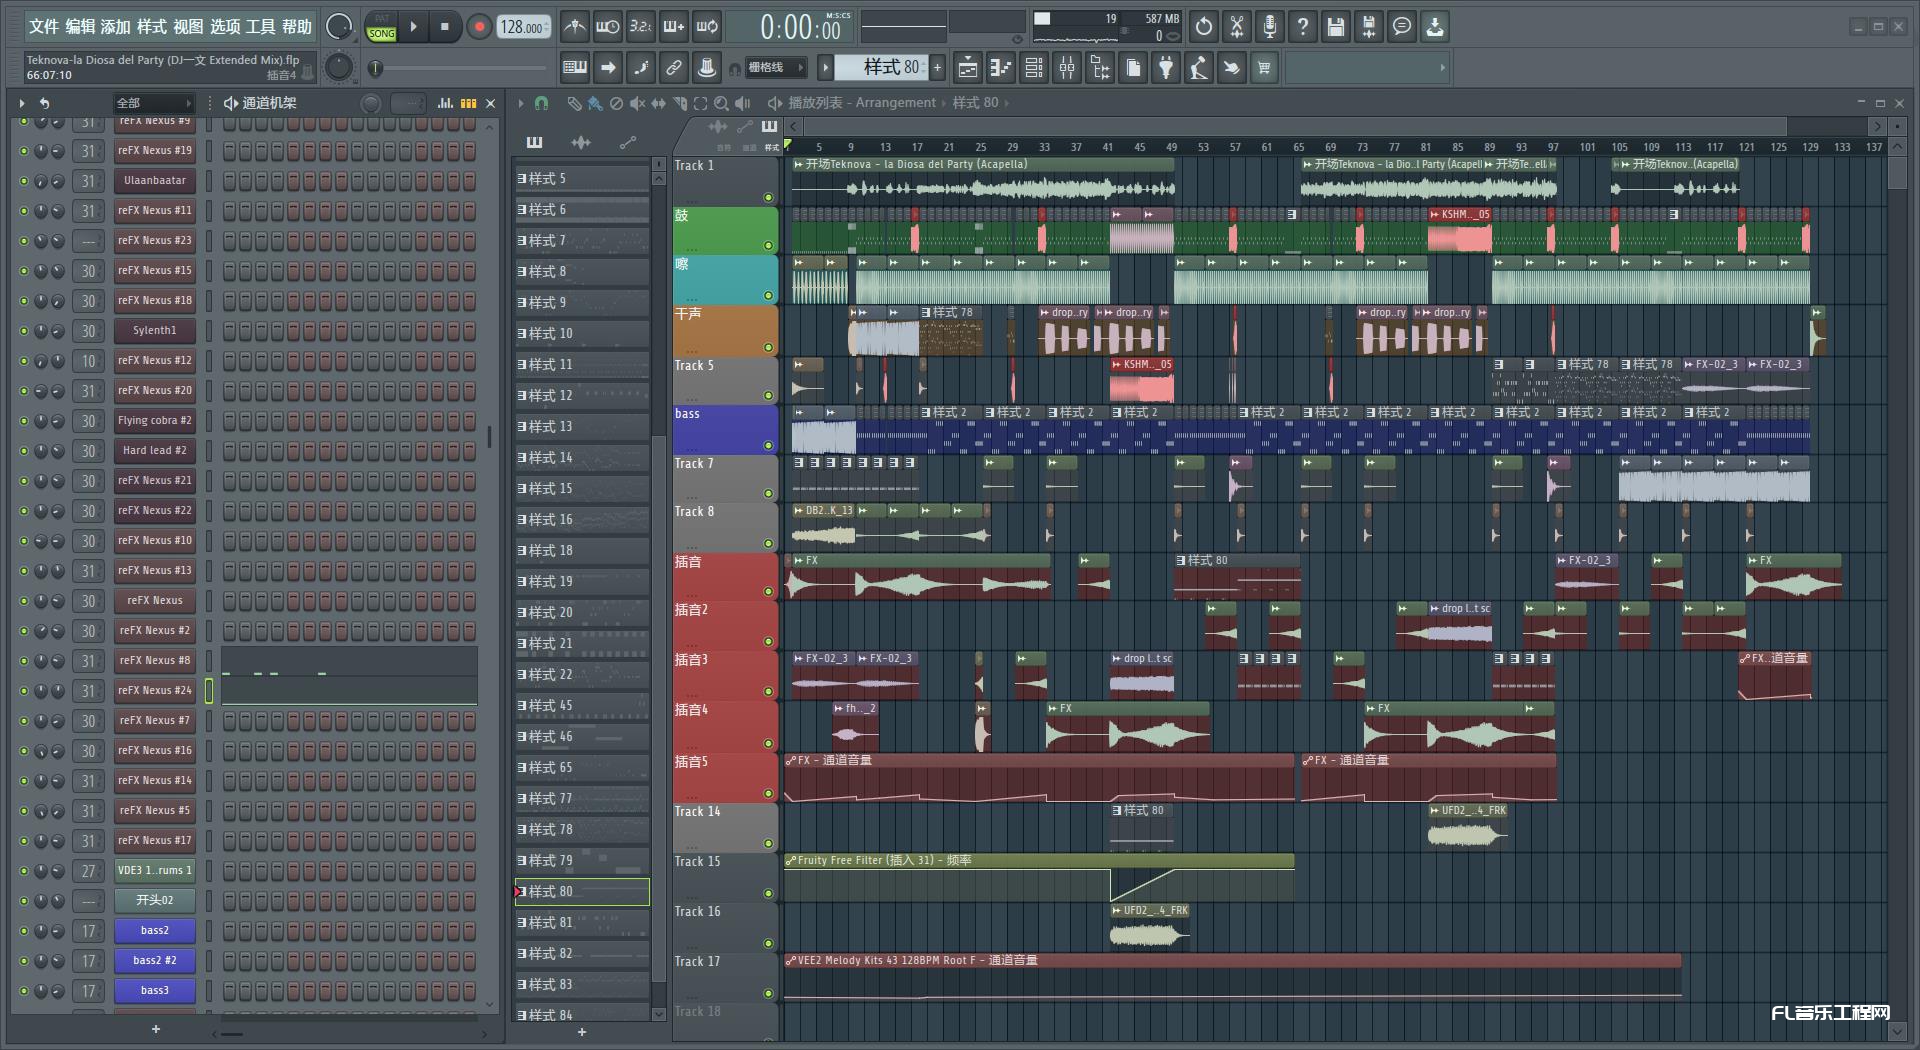Open playlist options menu arrow
The image size is (1920, 1050).
tap(520, 103)
